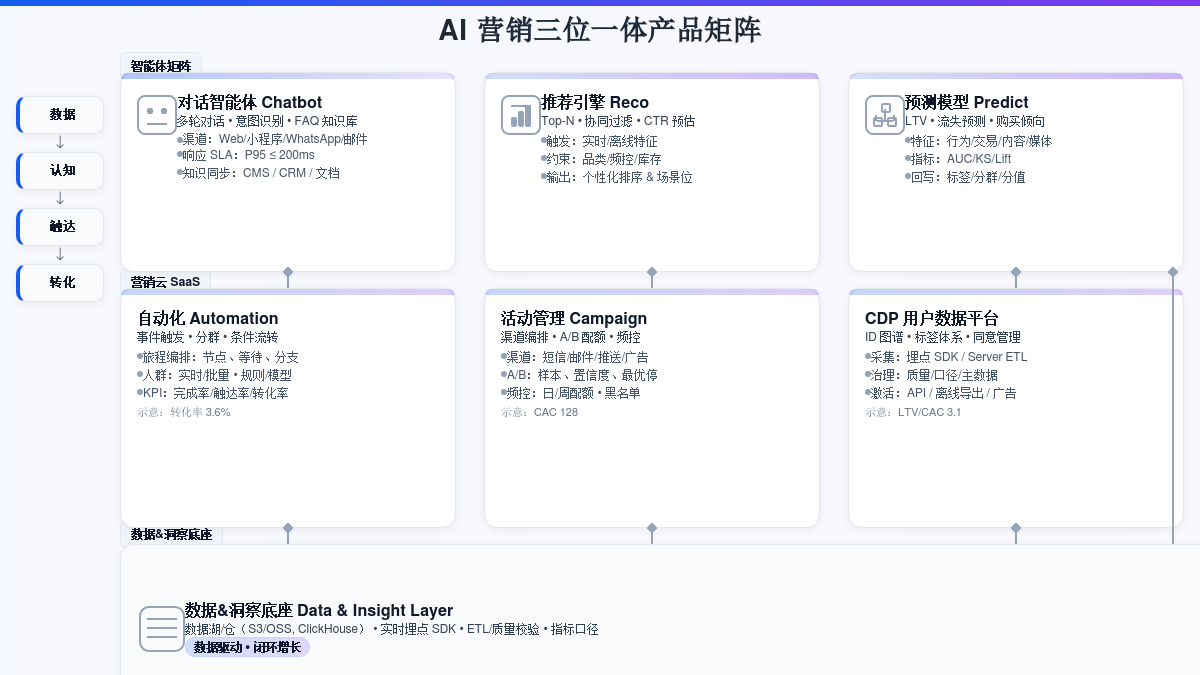Open the 活动管理 Campaign card title
The height and width of the screenshot is (675, 1200).
pyautogui.click(x=573, y=319)
